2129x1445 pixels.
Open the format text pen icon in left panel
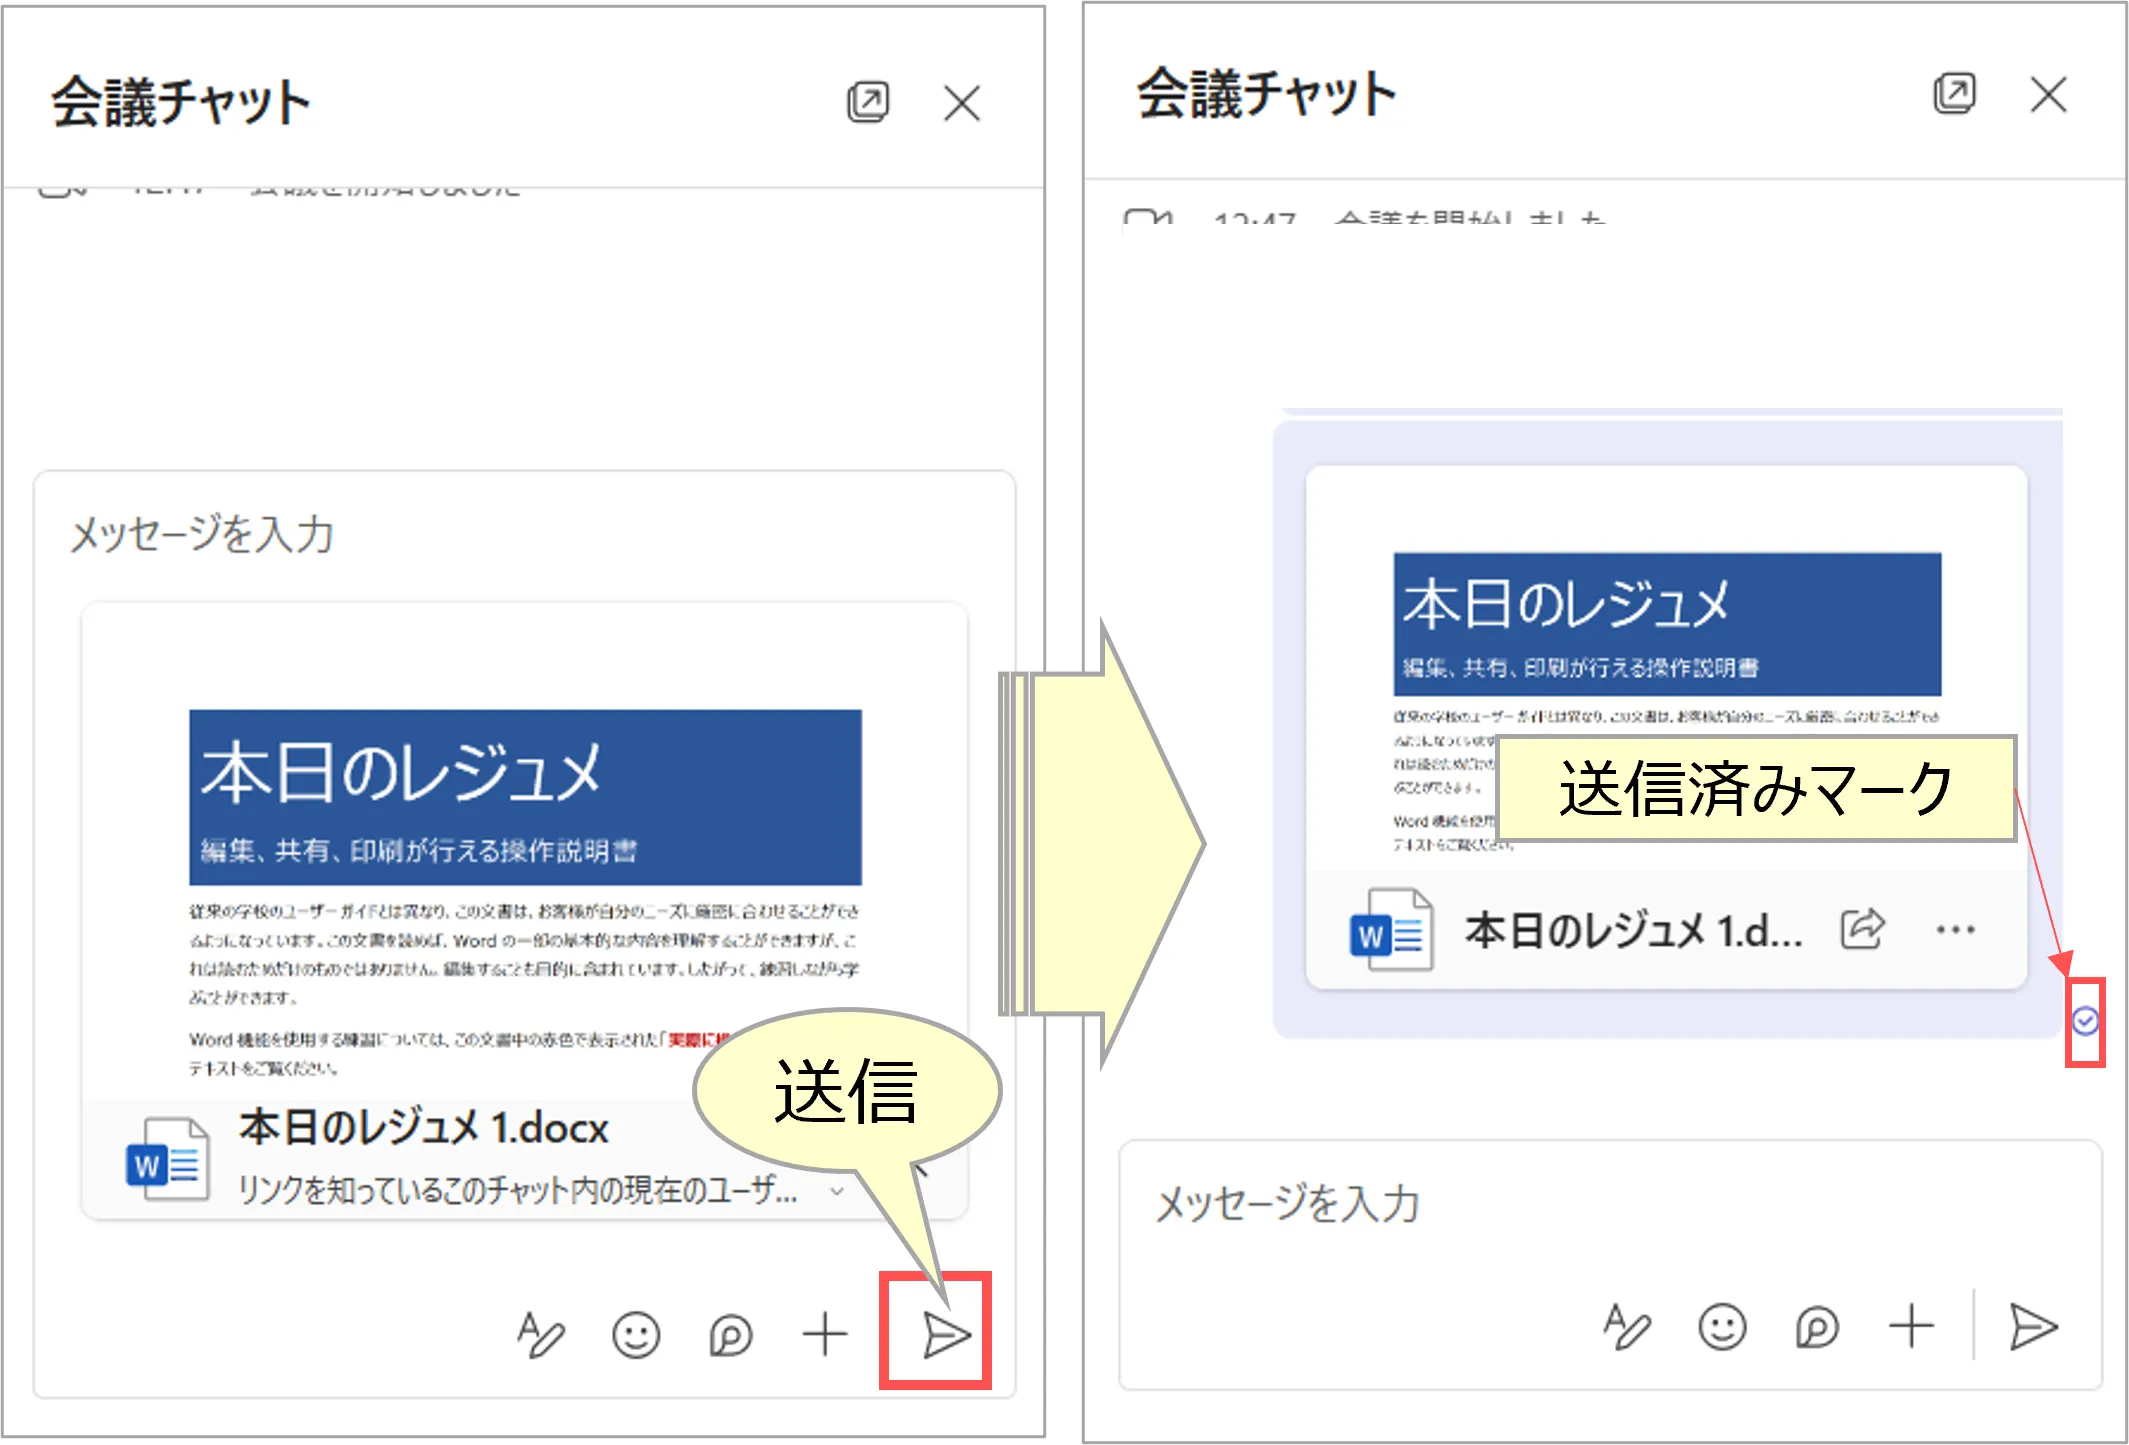point(540,1334)
